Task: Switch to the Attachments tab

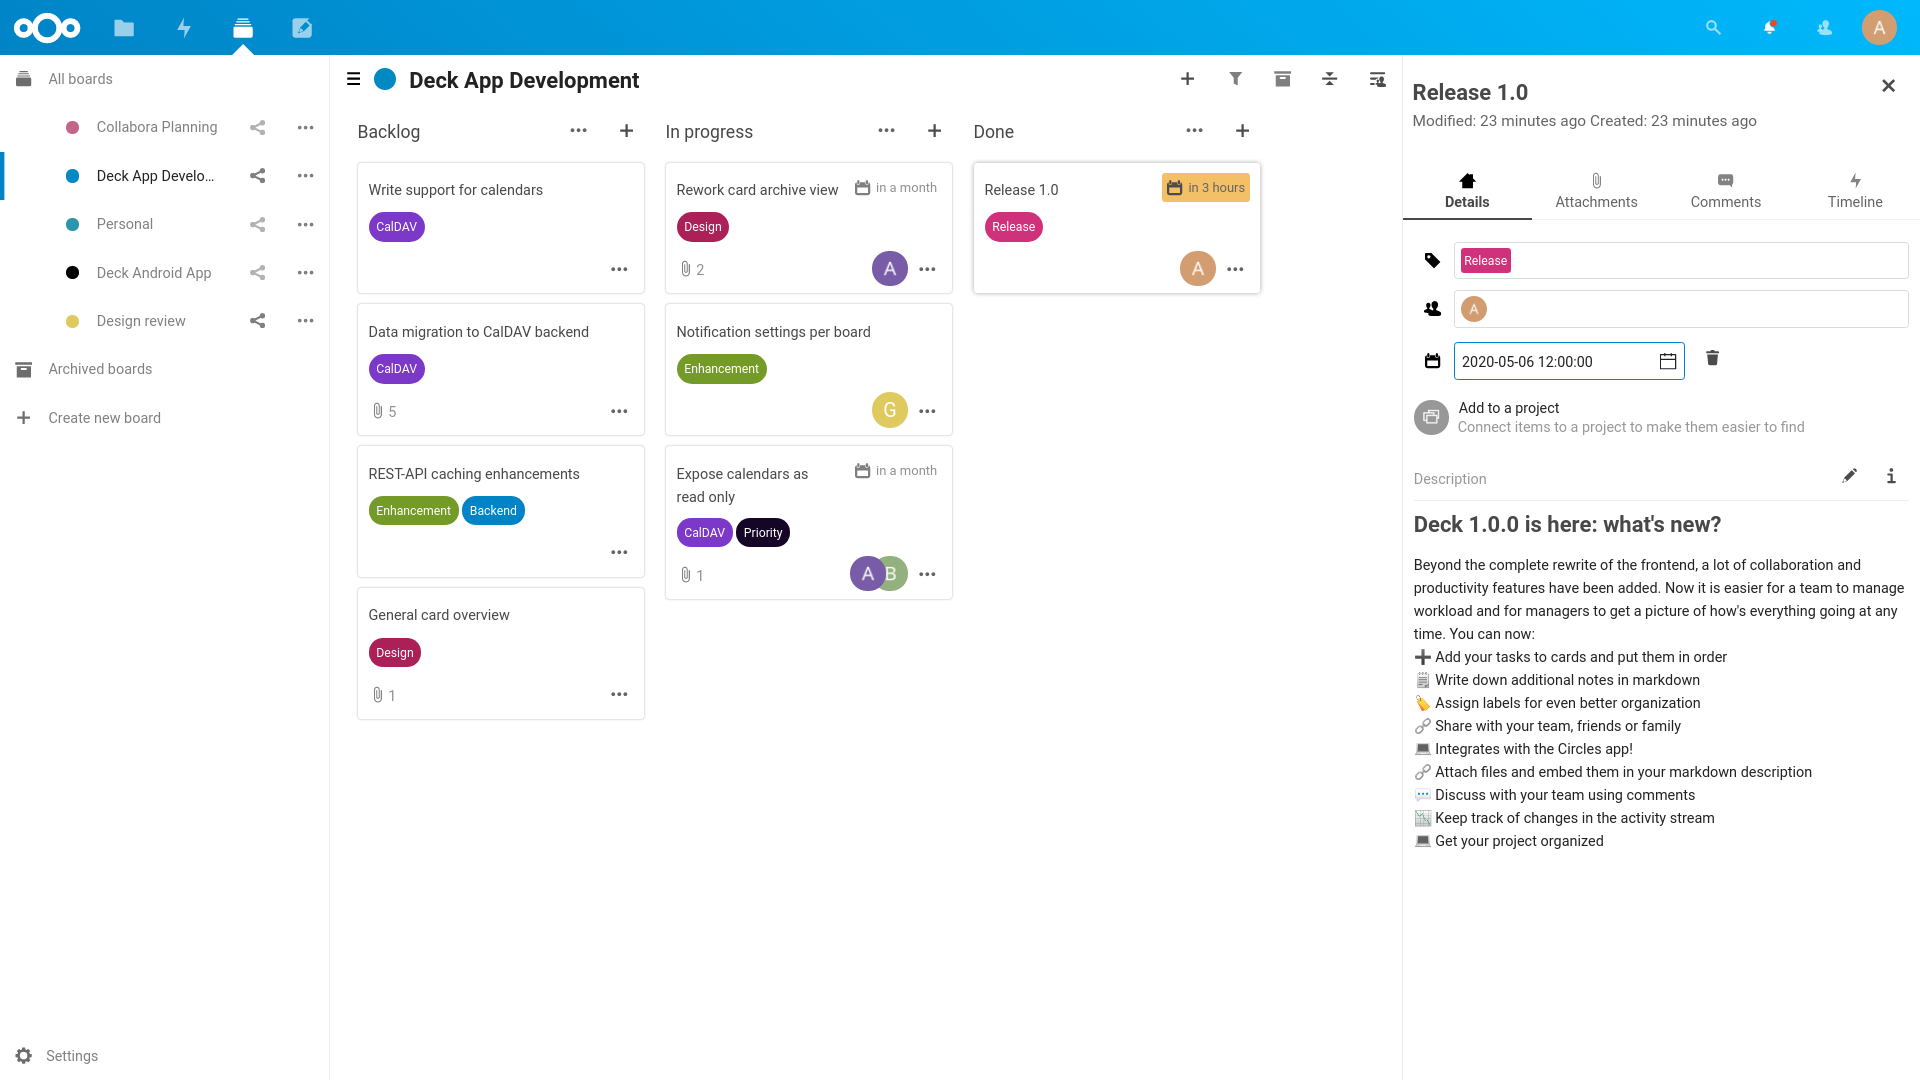Action: [1596, 190]
